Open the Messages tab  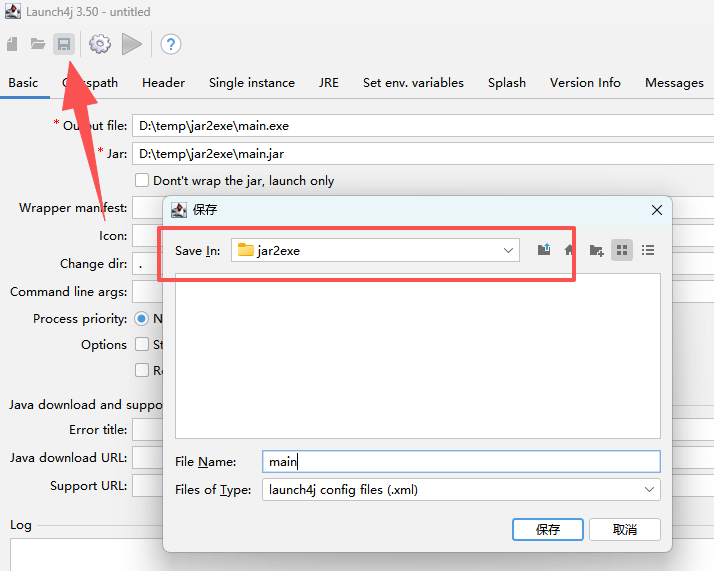674,83
